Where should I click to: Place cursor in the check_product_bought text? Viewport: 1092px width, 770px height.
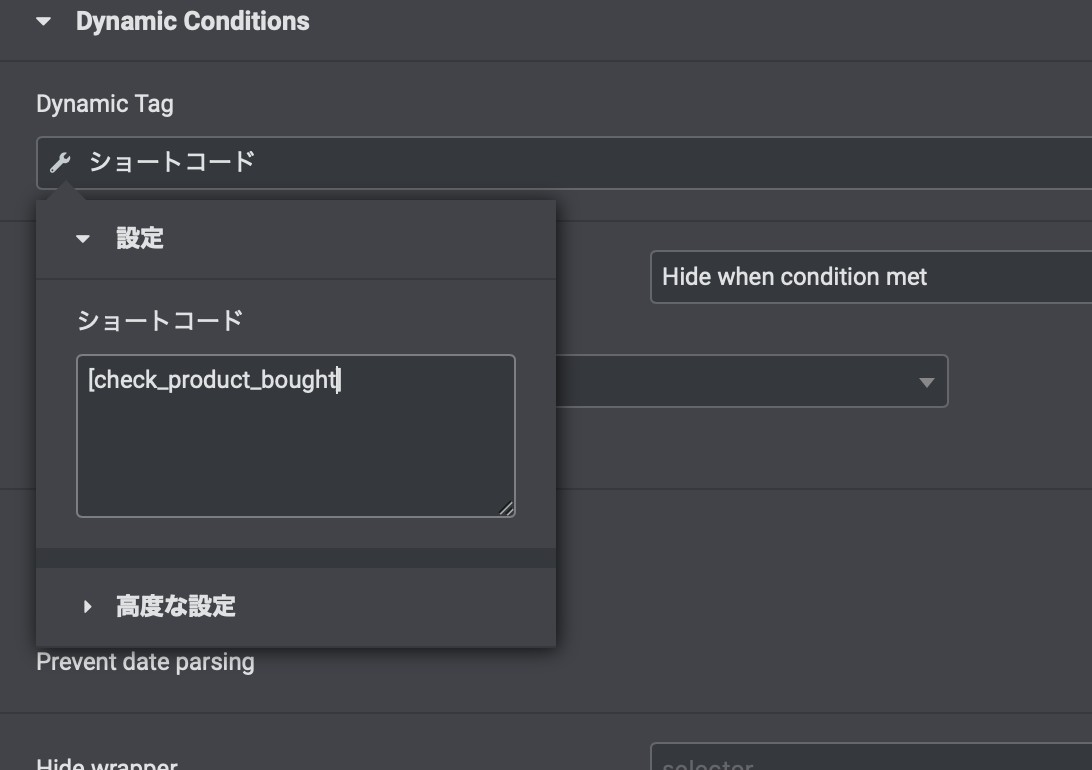tap(212, 380)
